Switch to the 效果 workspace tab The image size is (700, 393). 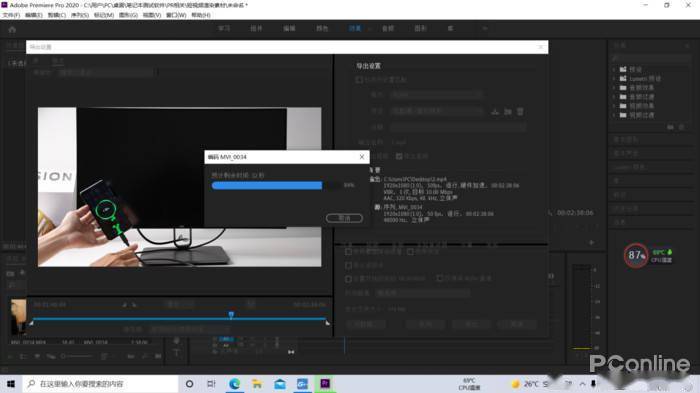tap(355, 28)
